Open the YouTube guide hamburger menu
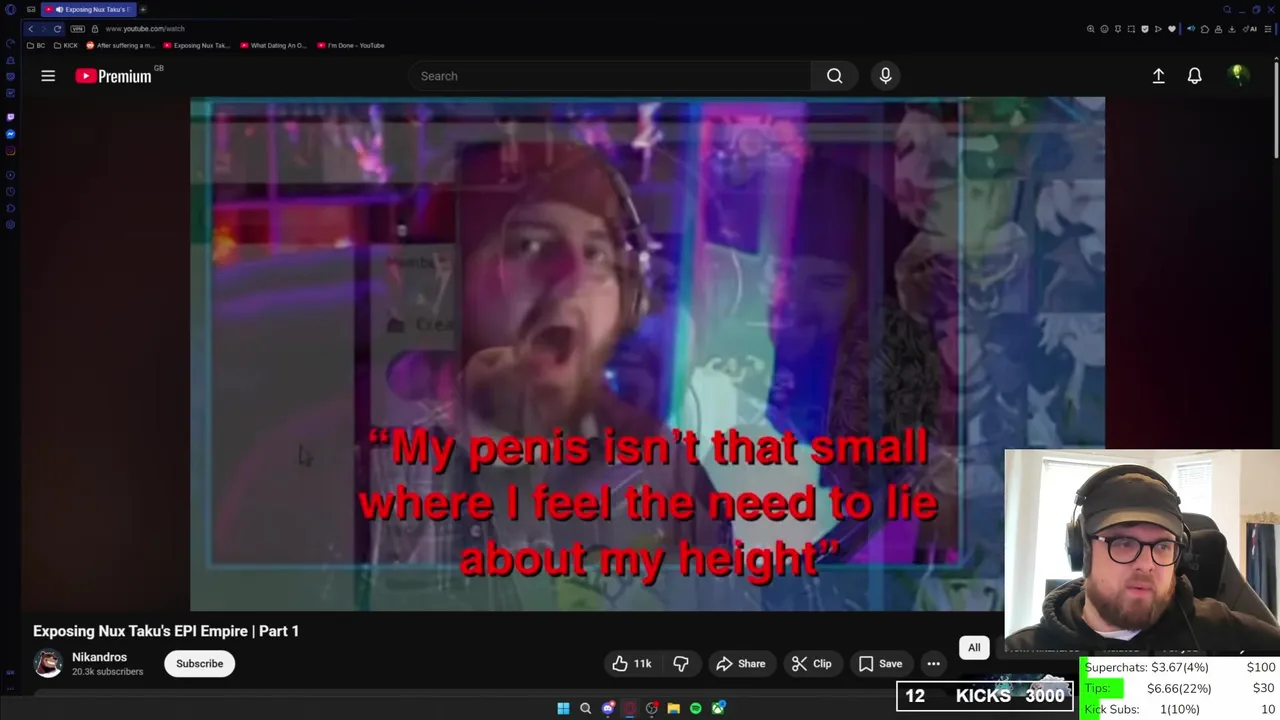 tap(48, 76)
